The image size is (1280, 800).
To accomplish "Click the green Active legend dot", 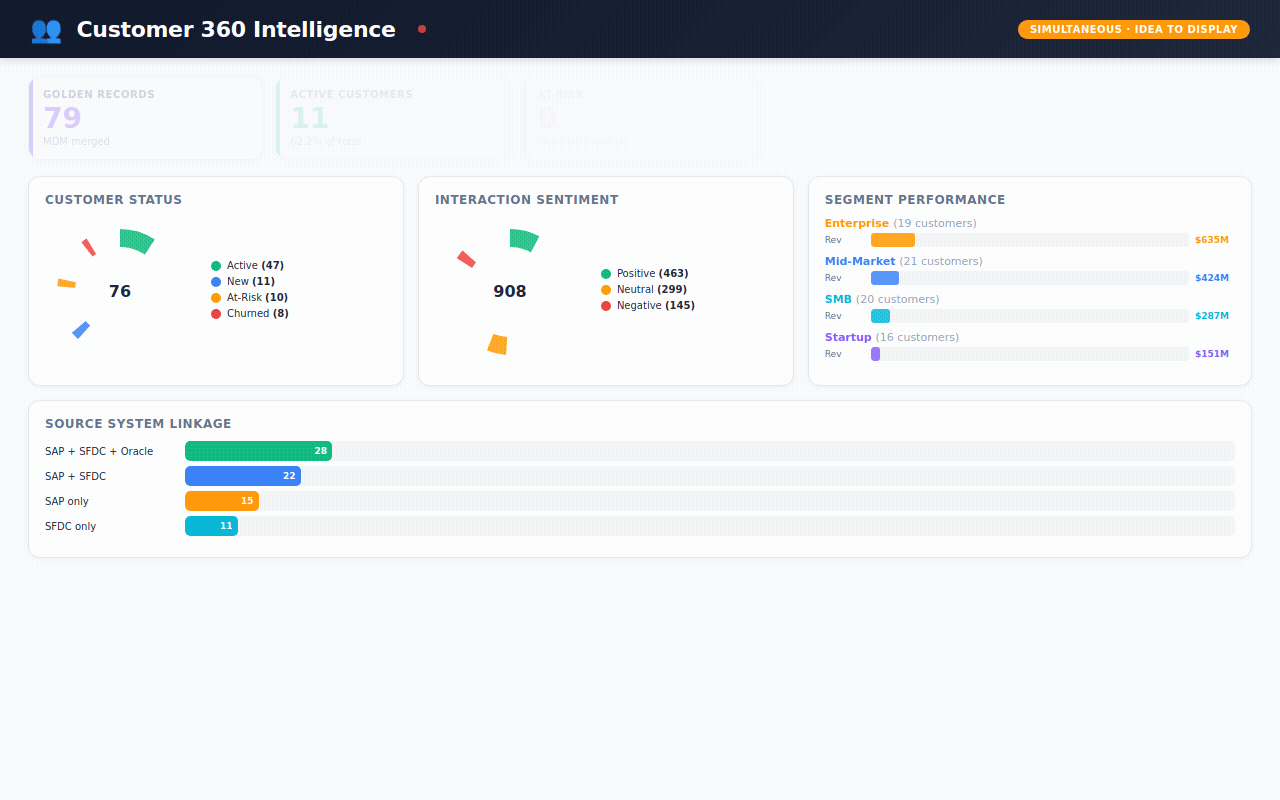I will click(x=216, y=266).
